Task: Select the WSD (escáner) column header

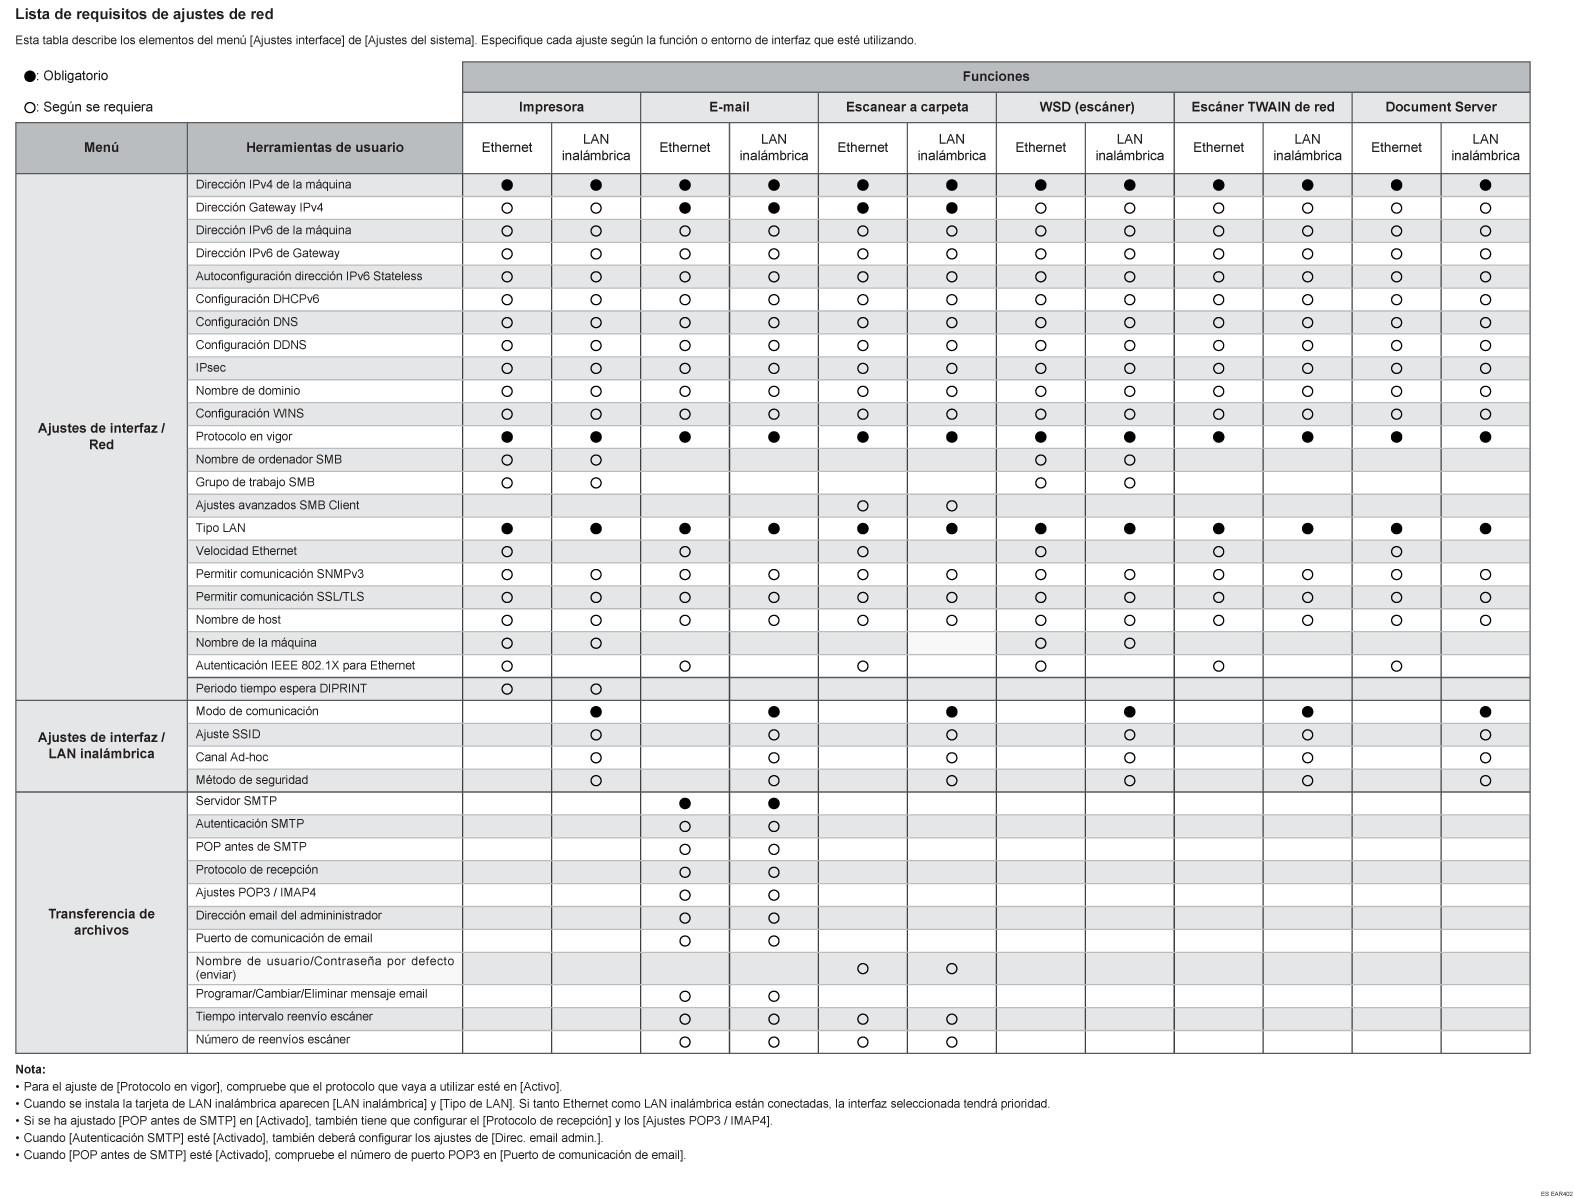Action: [1085, 107]
